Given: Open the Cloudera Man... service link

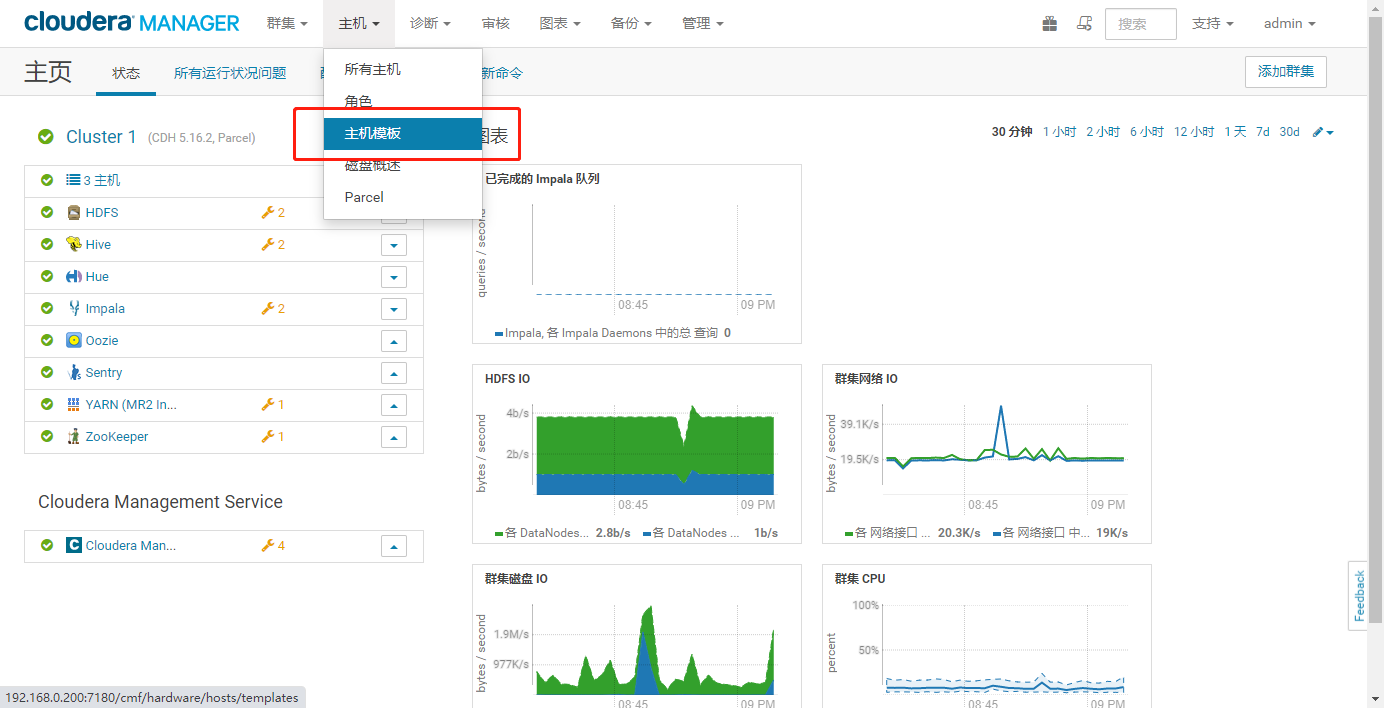Looking at the screenshot, I should tap(130, 545).
